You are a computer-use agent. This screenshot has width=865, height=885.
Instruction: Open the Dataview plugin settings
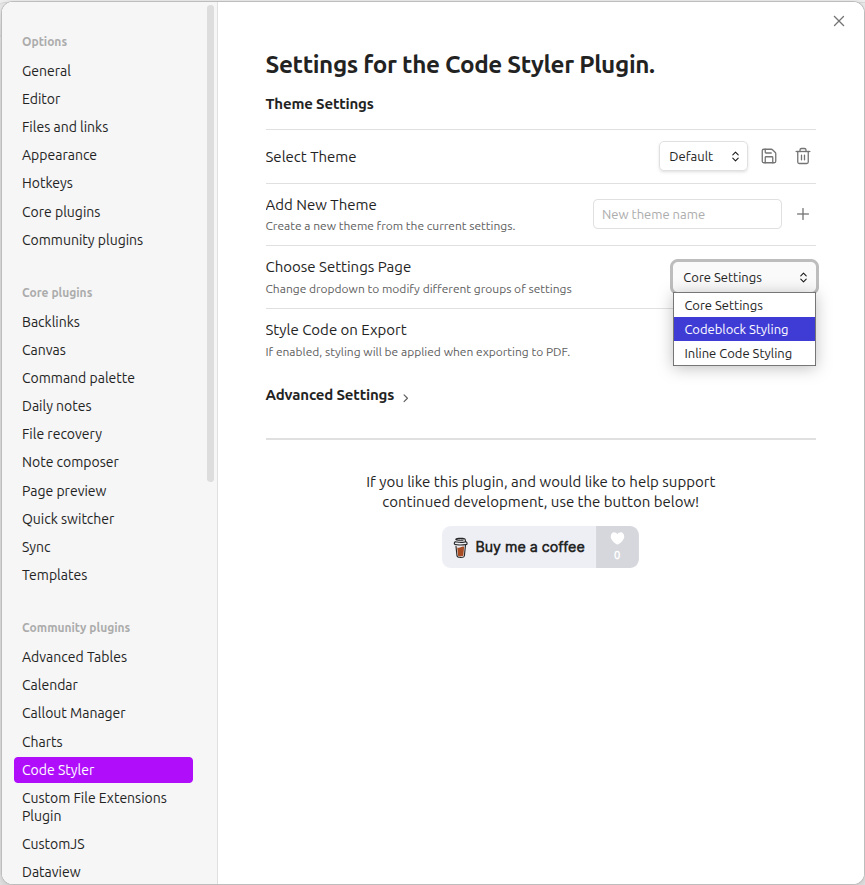tap(51, 872)
